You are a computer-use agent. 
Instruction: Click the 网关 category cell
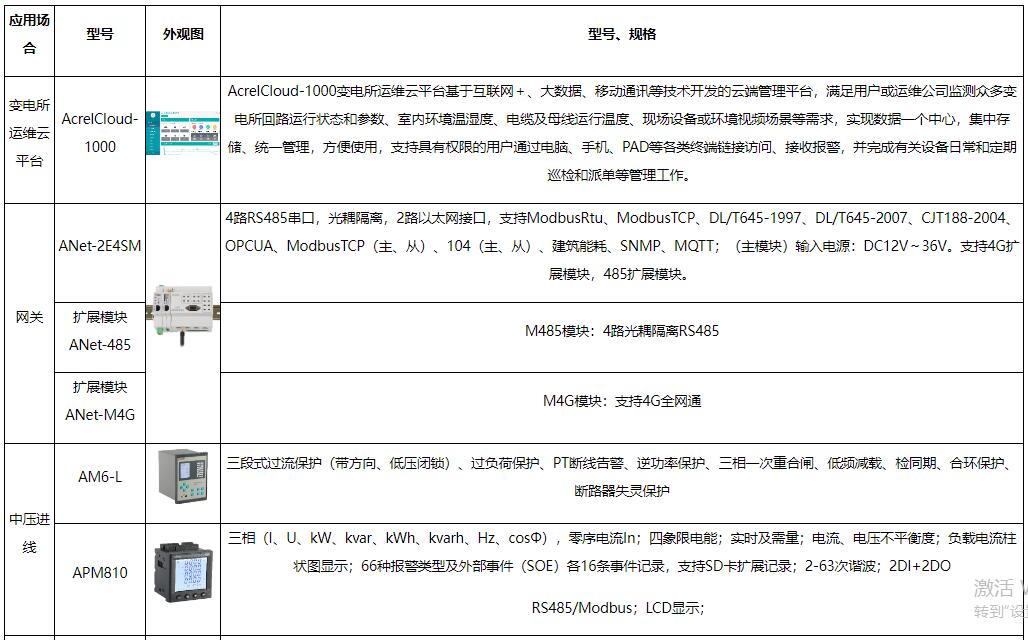29,317
